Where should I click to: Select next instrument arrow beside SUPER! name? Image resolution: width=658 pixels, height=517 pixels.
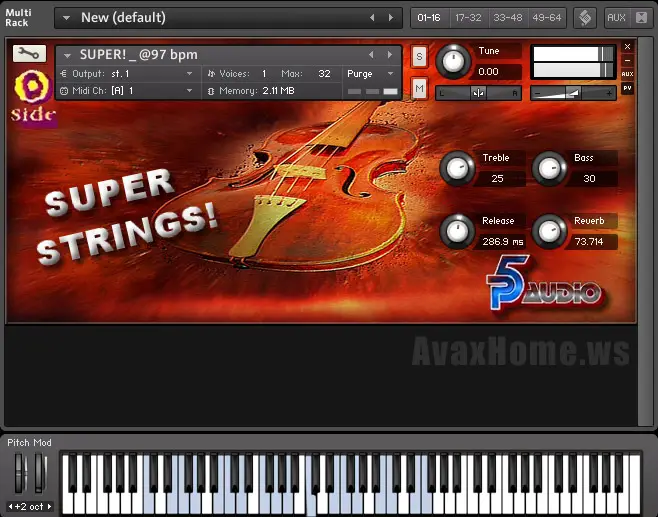pos(390,55)
